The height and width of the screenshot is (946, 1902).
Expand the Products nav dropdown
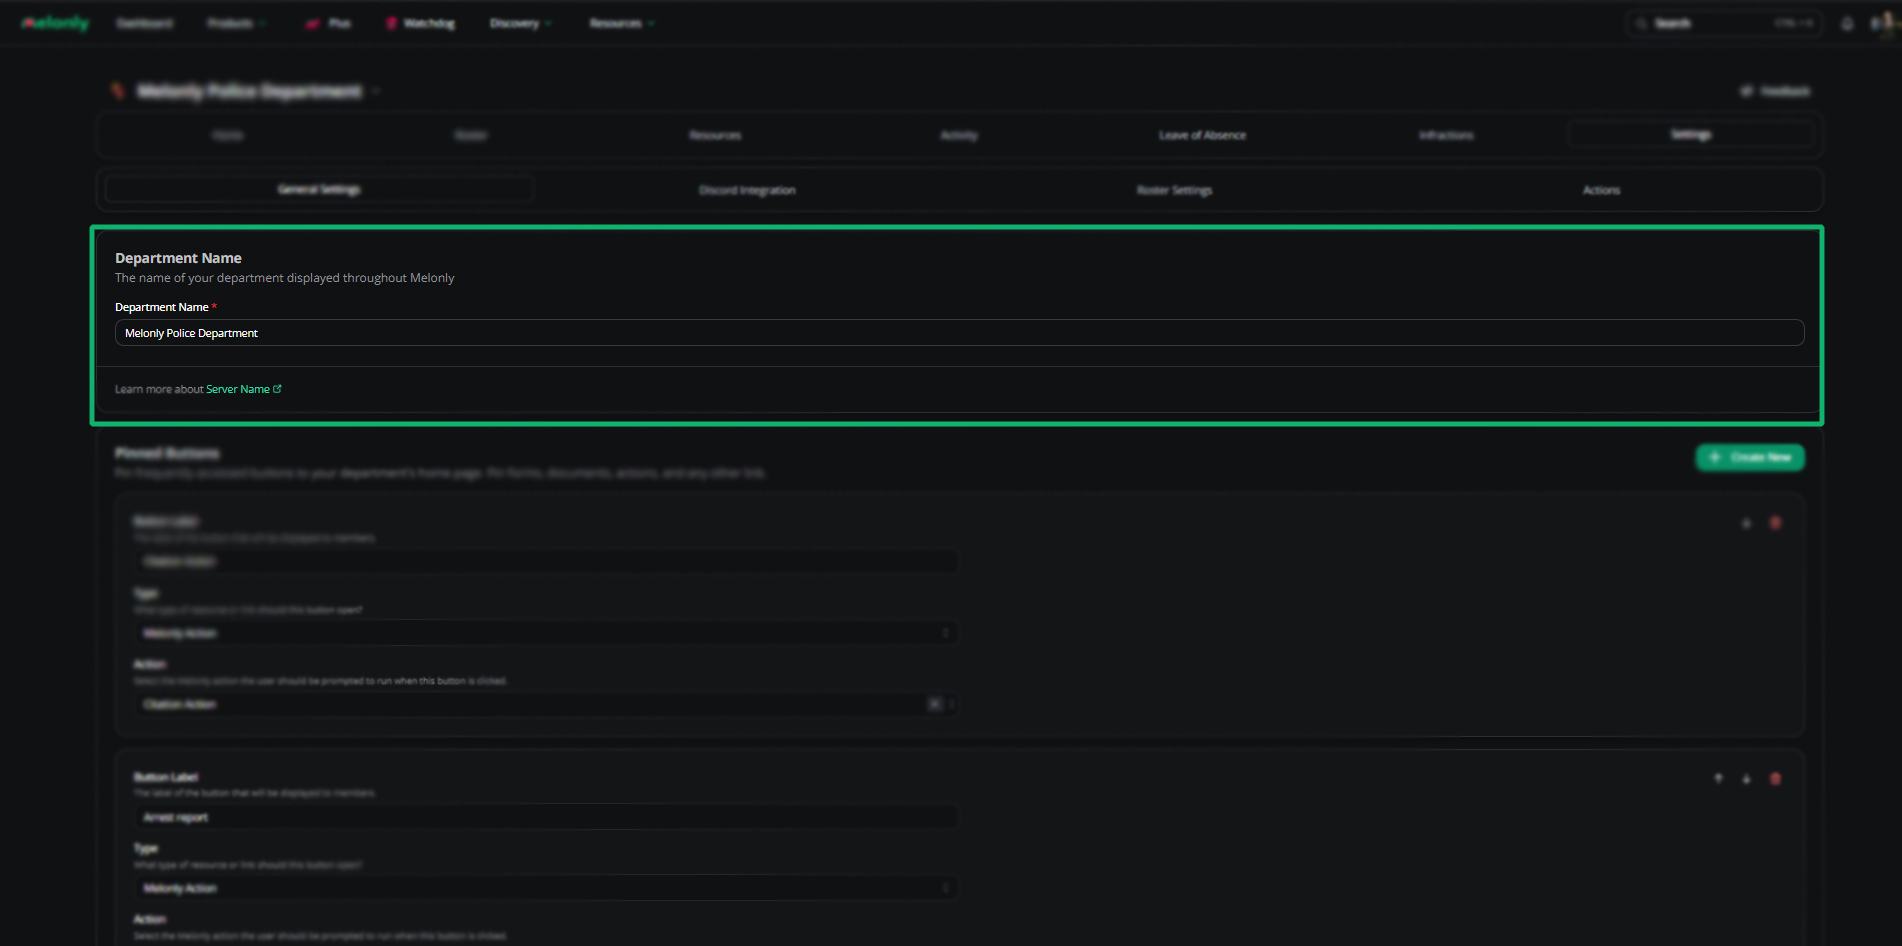(236, 23)
